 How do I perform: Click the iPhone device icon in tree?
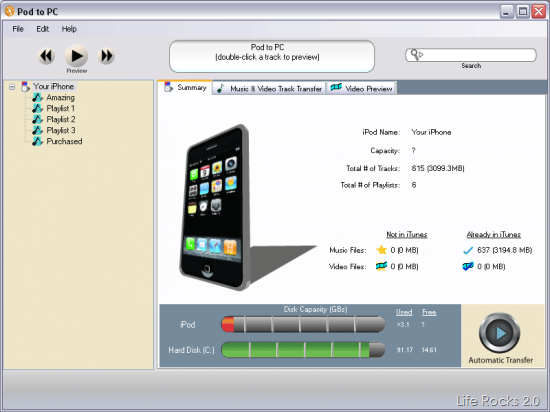(25, 86)
